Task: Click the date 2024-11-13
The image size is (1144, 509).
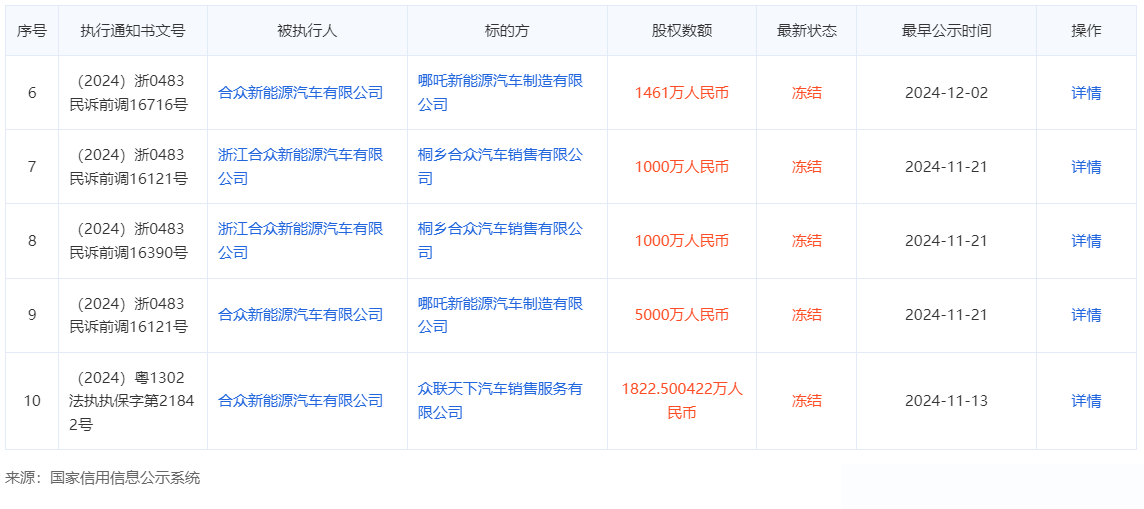Action: pos(946,400)
